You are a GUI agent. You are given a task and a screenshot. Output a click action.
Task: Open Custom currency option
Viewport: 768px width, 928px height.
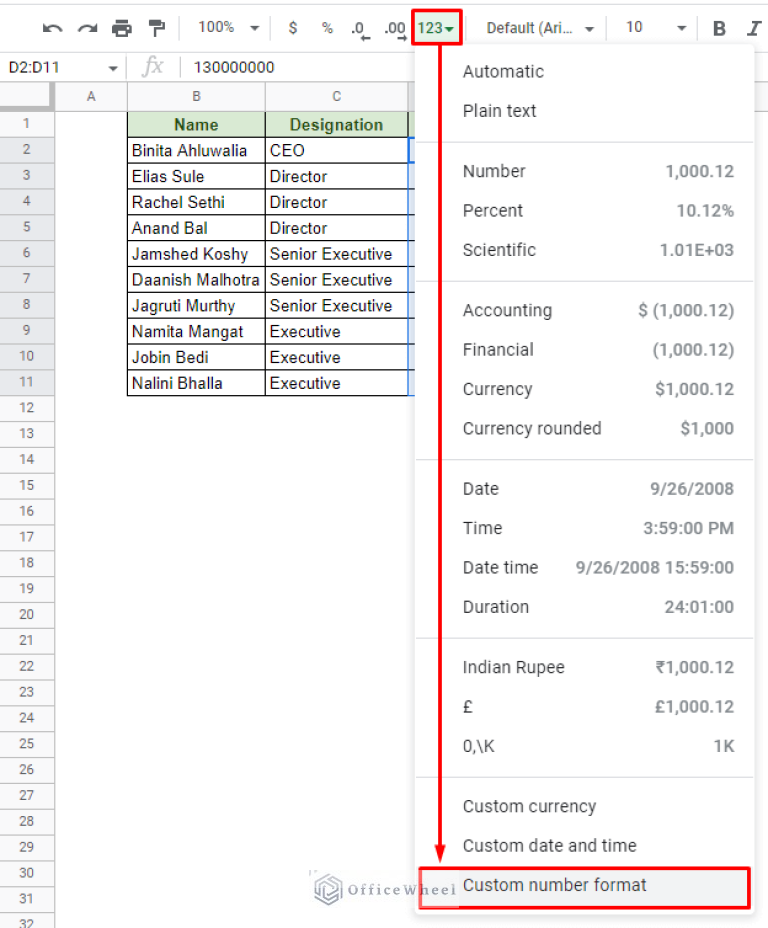point(585,806)
